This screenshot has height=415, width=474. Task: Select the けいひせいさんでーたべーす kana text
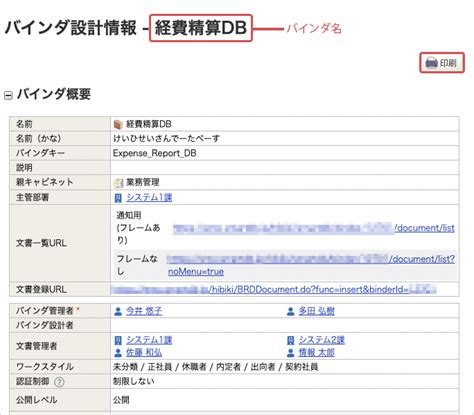[x=166, y=138]
